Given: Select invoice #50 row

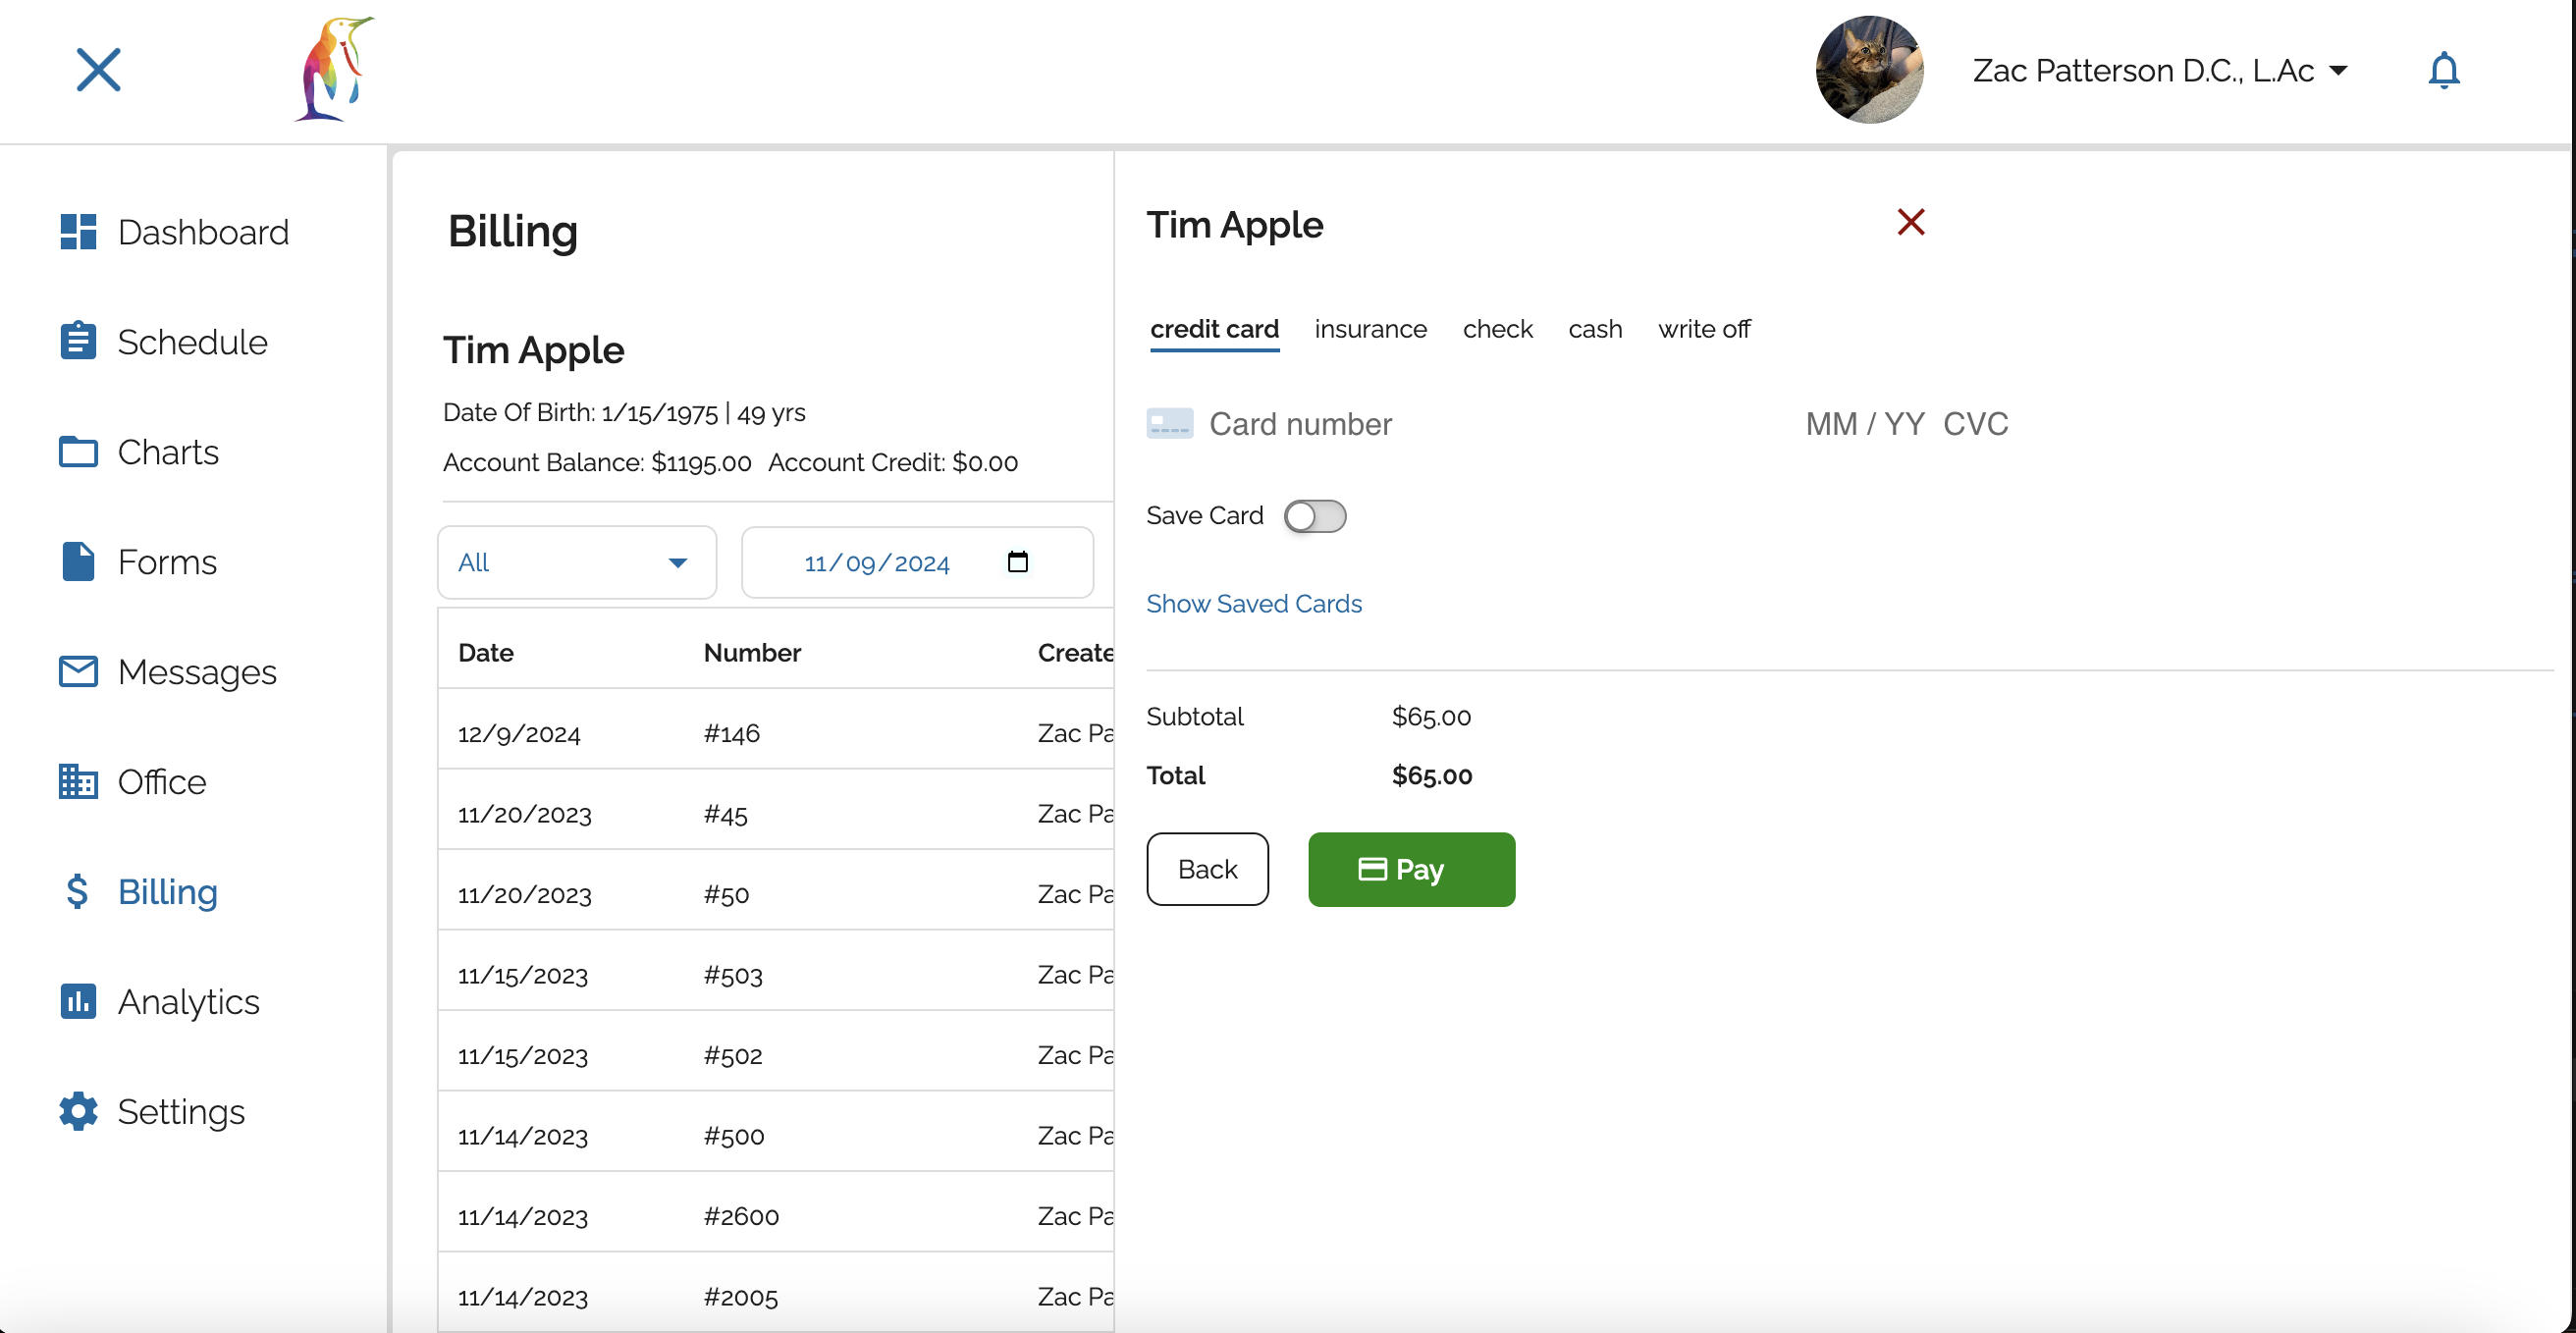Looking at the screenshot, I should coord(776,894).
